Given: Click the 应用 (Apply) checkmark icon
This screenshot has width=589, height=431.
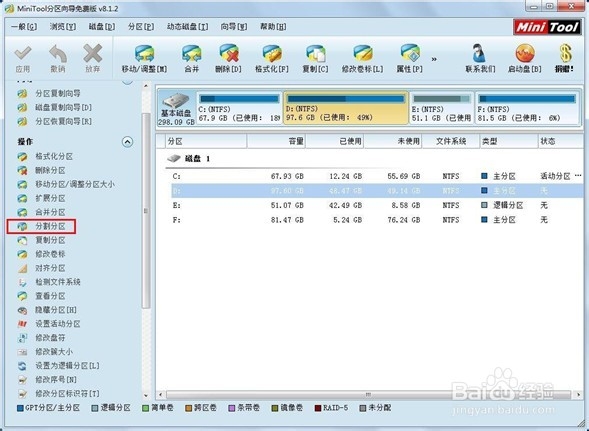Looking at the screenshot, I should point(23,53).
